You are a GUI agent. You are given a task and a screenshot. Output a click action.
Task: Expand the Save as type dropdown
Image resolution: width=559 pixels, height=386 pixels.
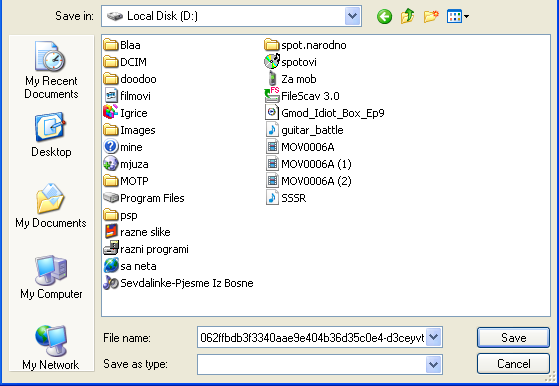coord(434,364)
